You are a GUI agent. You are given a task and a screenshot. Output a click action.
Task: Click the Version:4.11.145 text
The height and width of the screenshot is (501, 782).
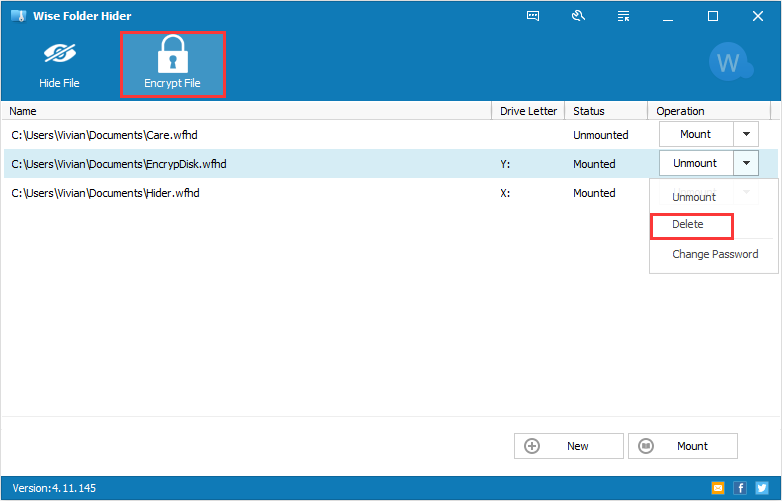click(54, 488)
